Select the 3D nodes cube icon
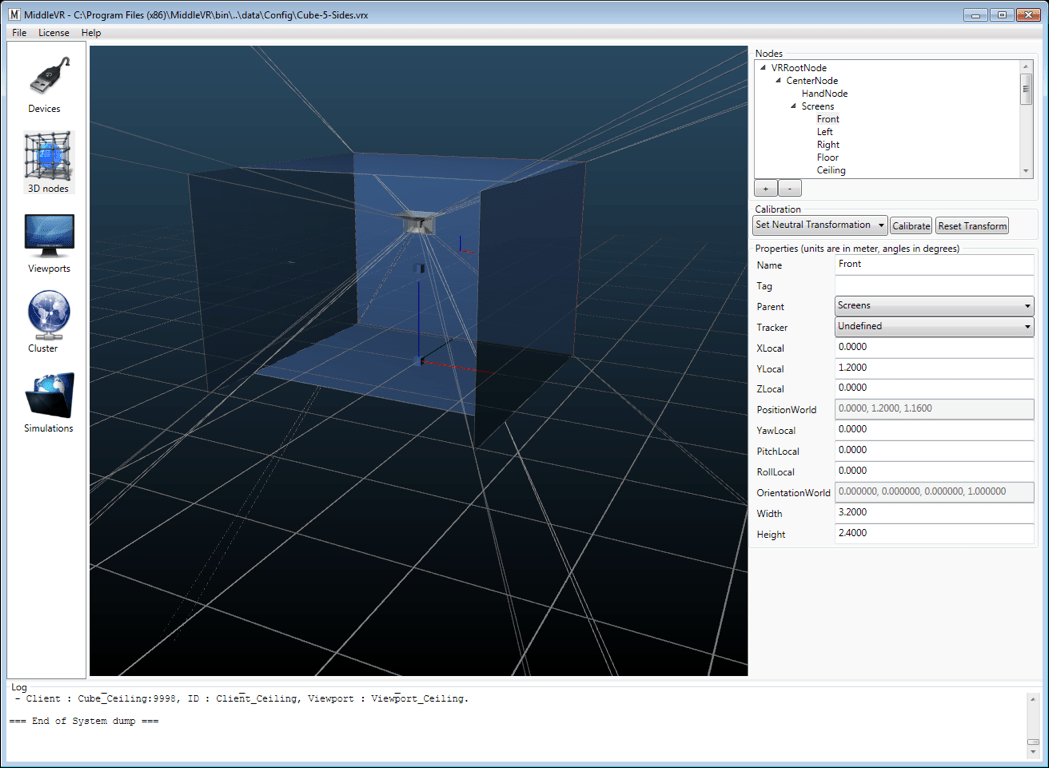Screen dimensions: 1049x768 [x=47, y=157]
